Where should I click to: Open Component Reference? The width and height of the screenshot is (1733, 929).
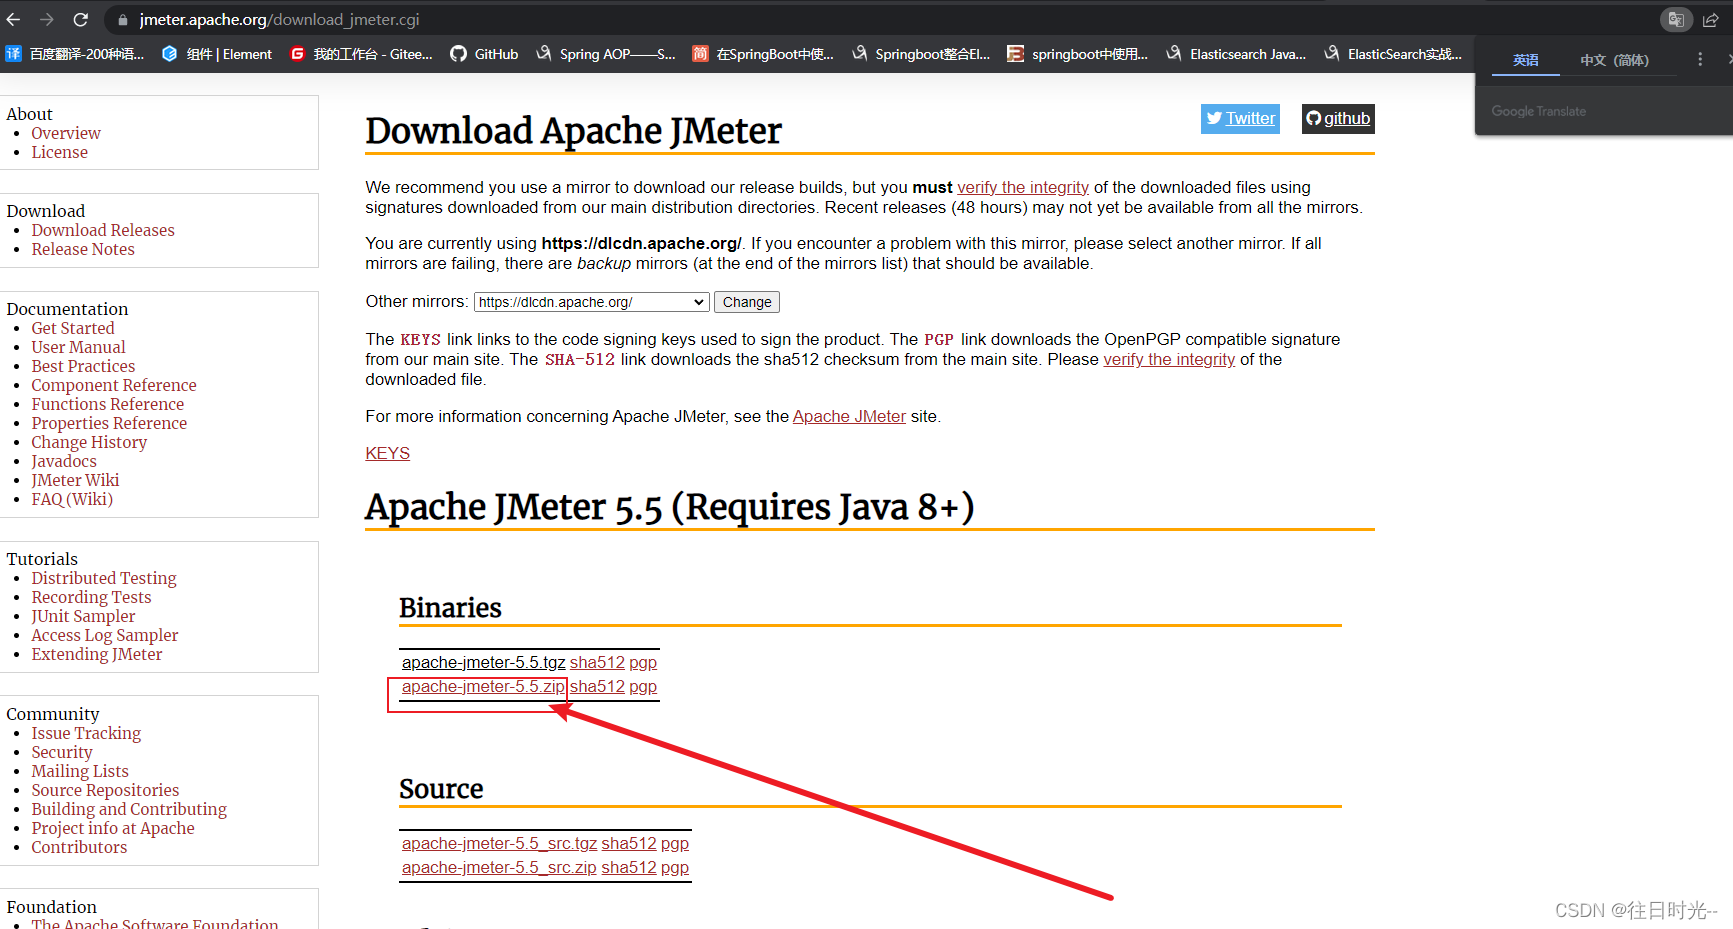pyautogui.click(x=114, y=385)
